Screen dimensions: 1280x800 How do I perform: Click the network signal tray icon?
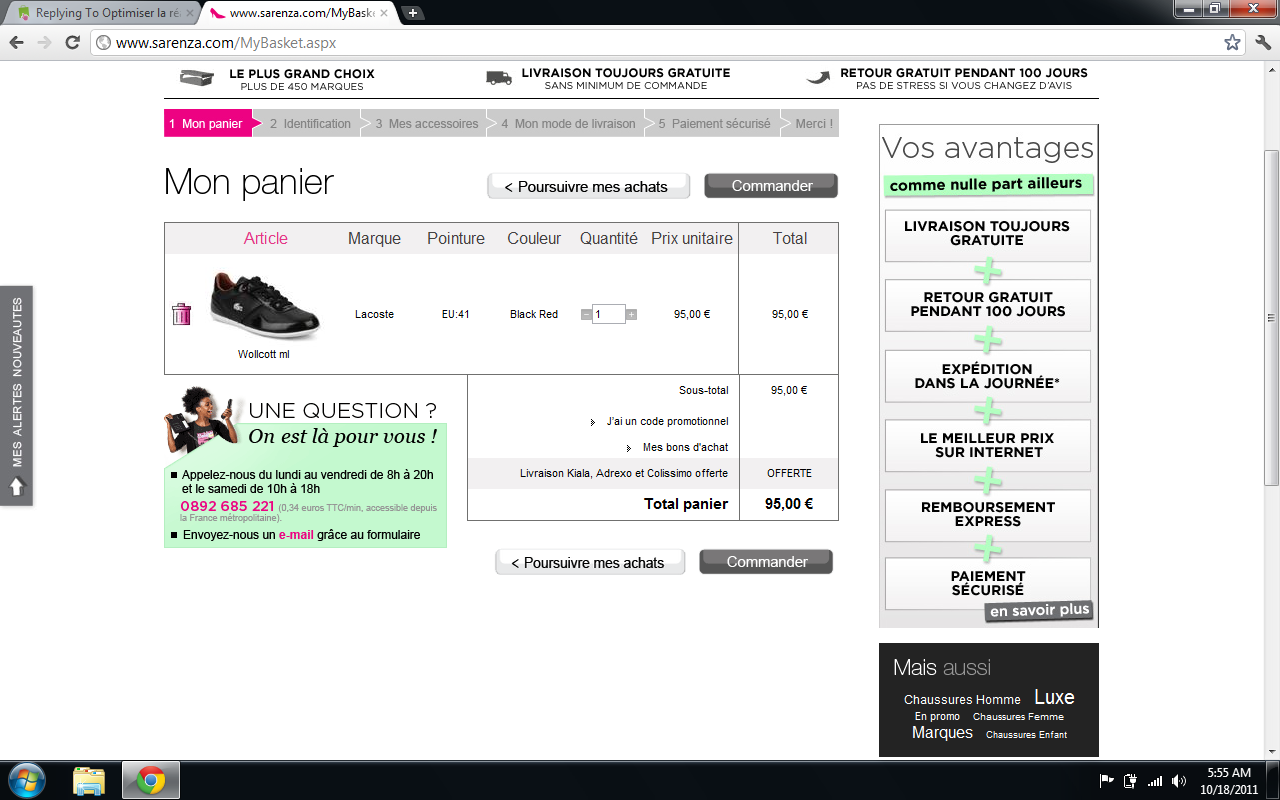(1155, 781)
